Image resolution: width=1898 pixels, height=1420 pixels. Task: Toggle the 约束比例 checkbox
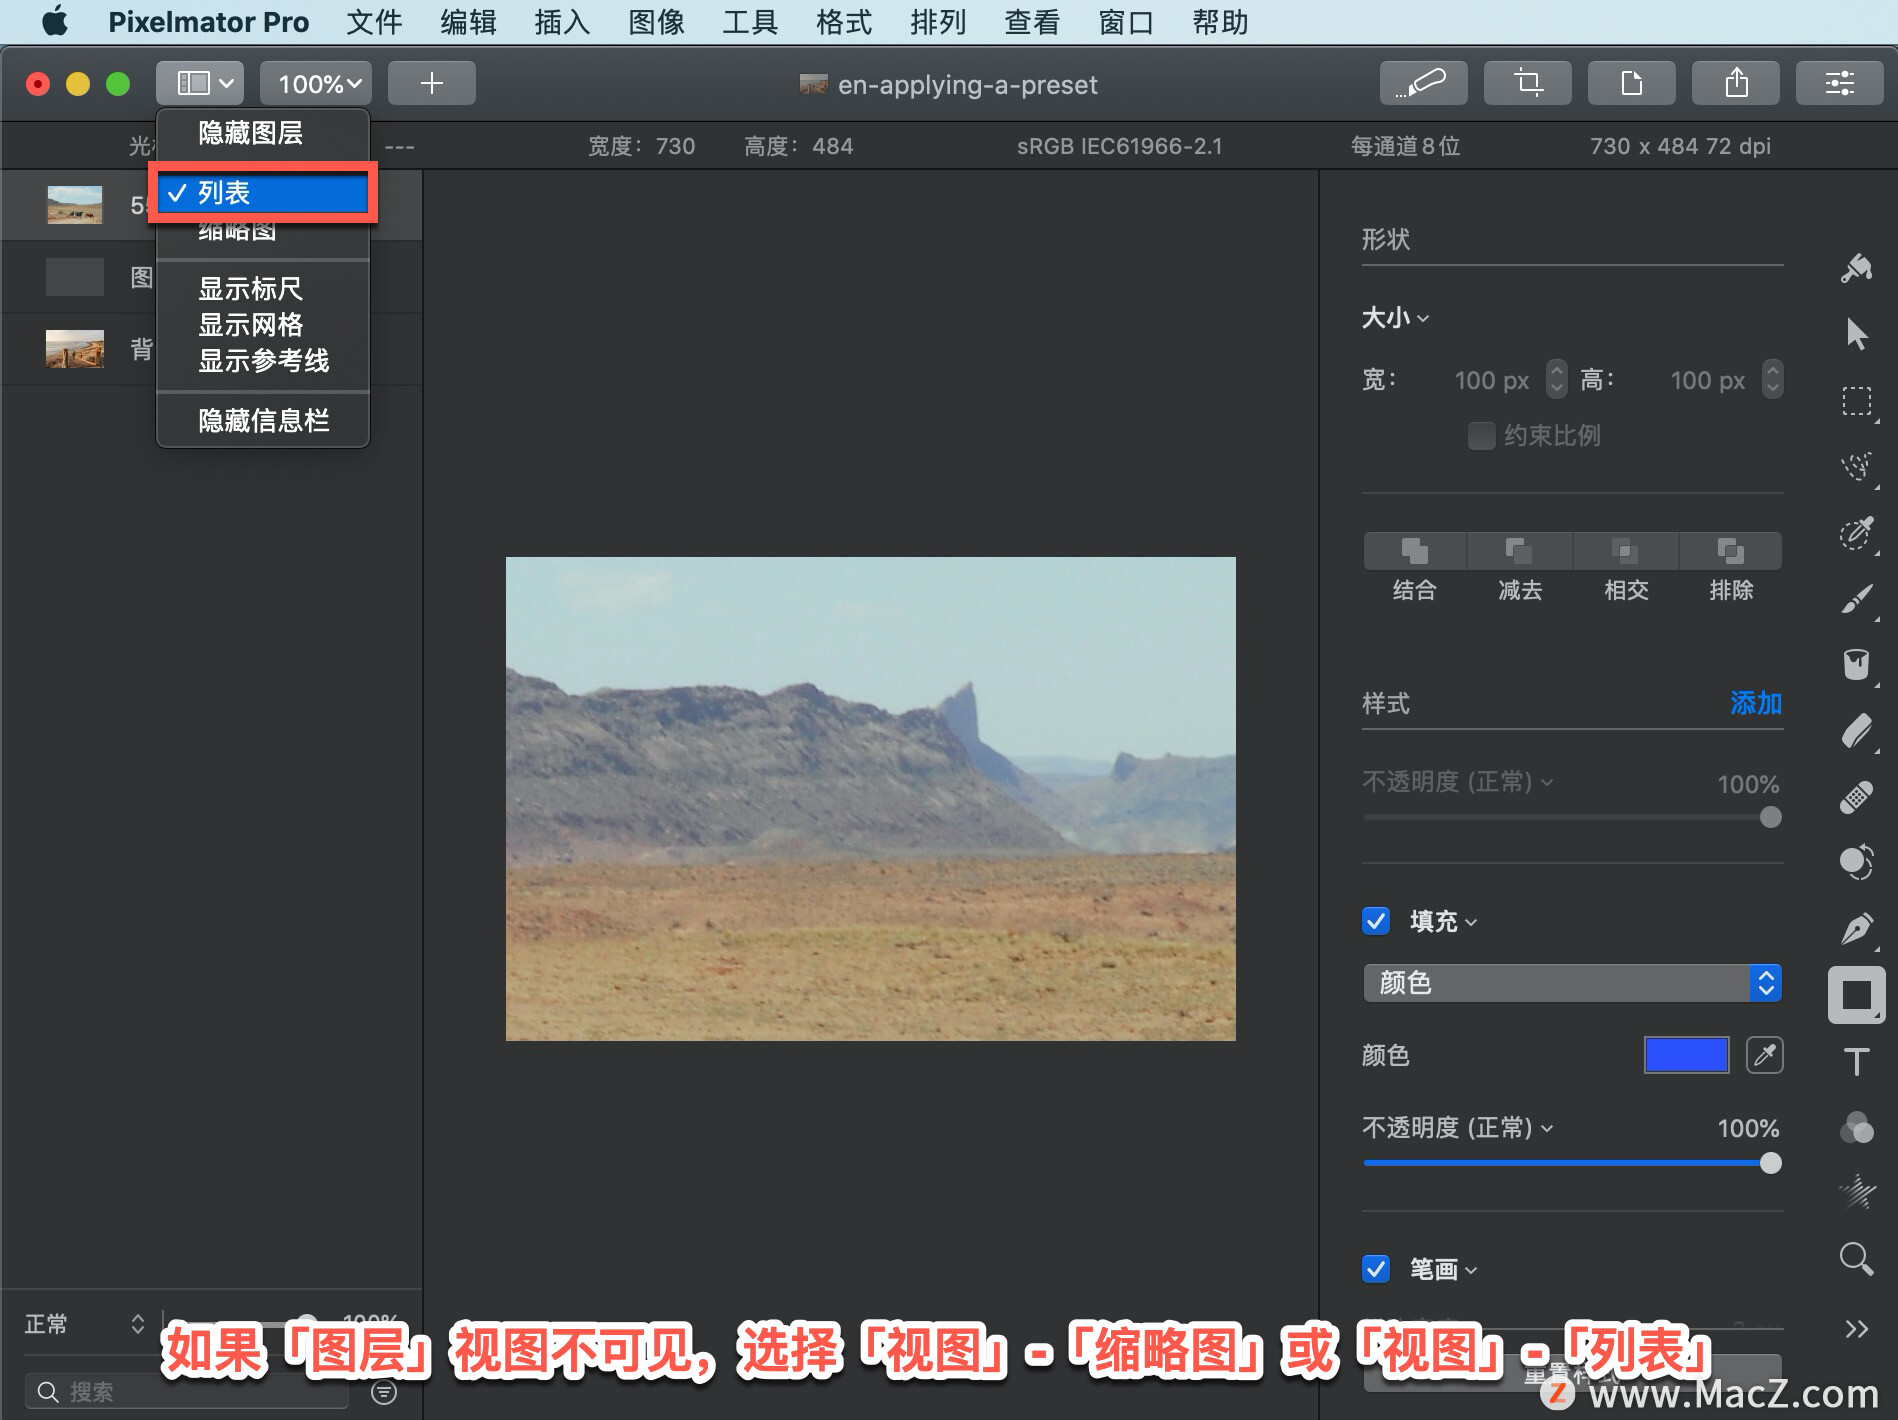click(1481, 436)
